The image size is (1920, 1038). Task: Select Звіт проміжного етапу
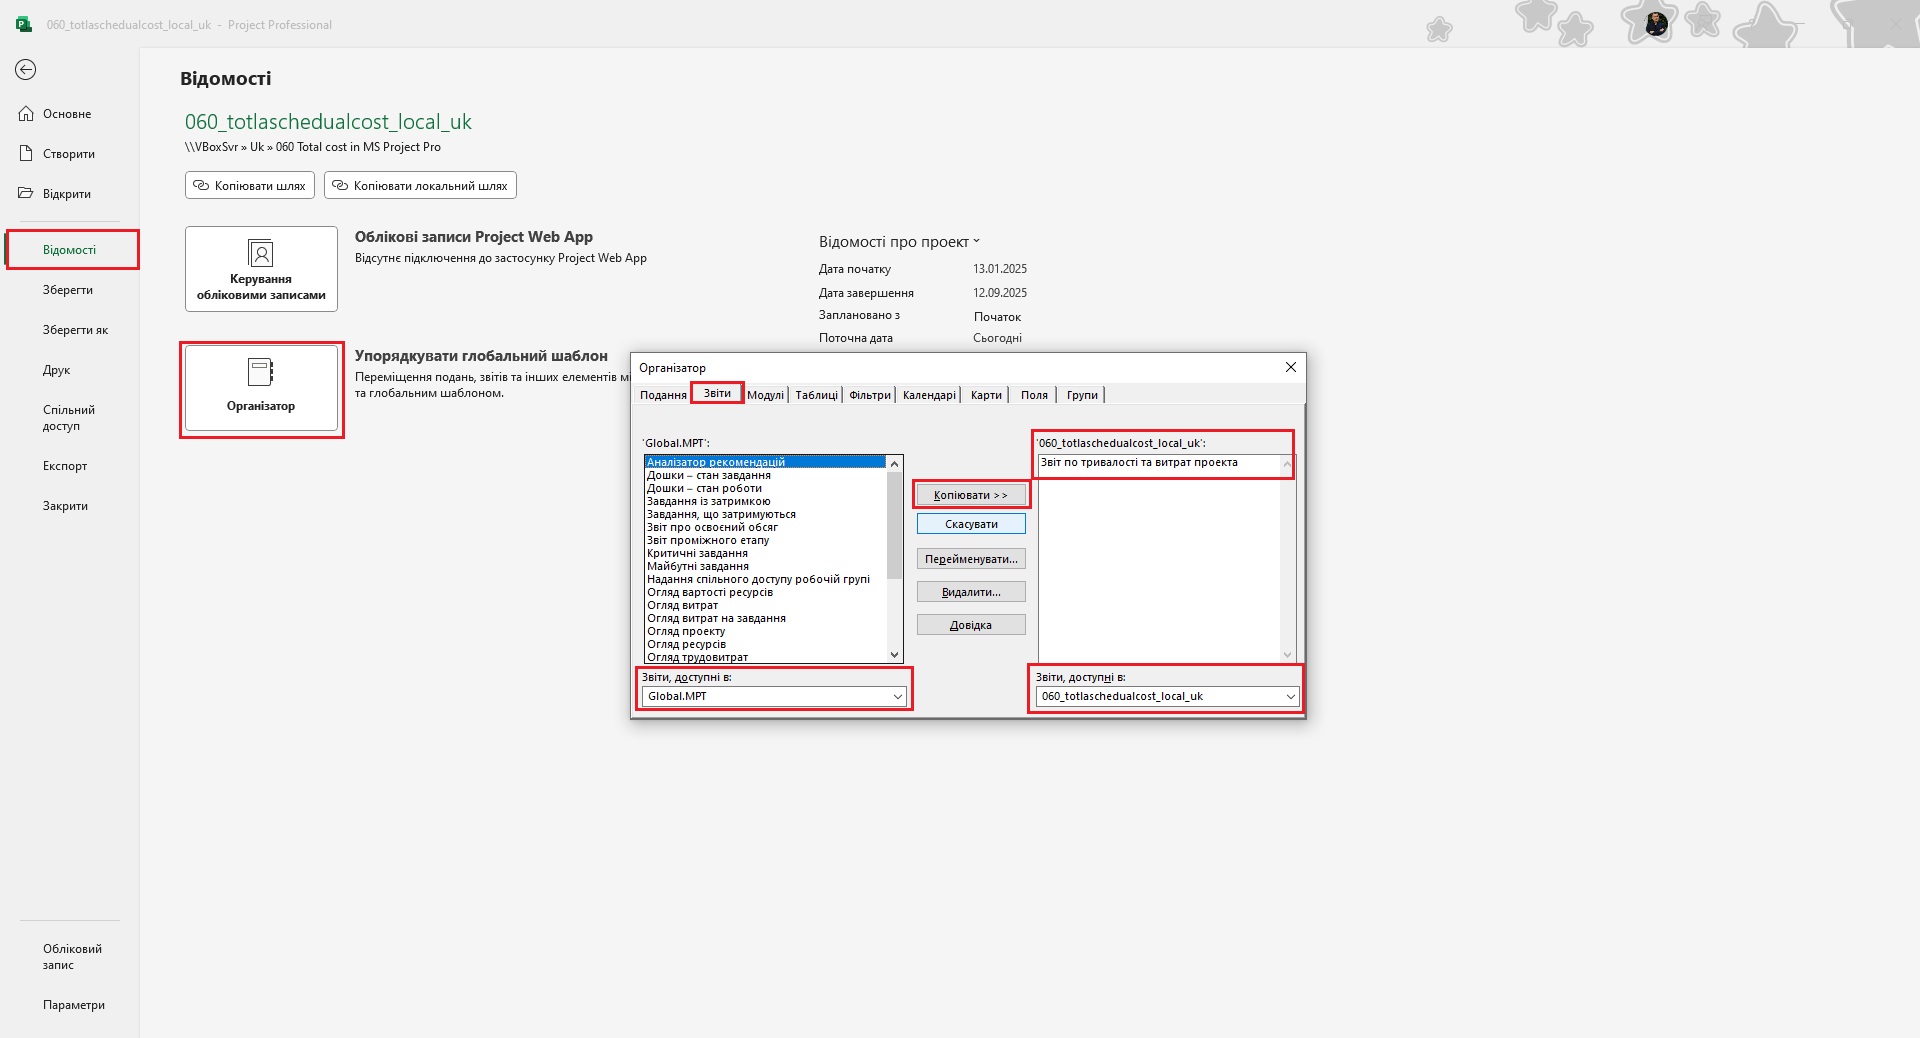[765, 540]
